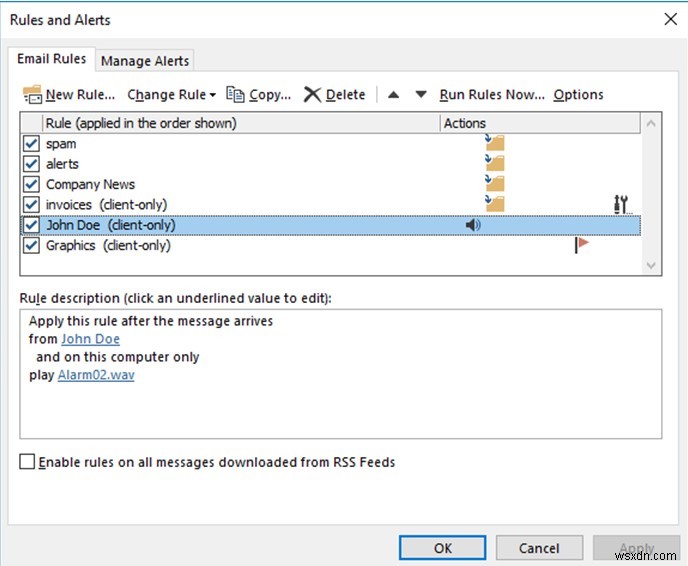Click the Apply button
The width and height of the screenshot is (688, 566).
(x=636, y=548)
